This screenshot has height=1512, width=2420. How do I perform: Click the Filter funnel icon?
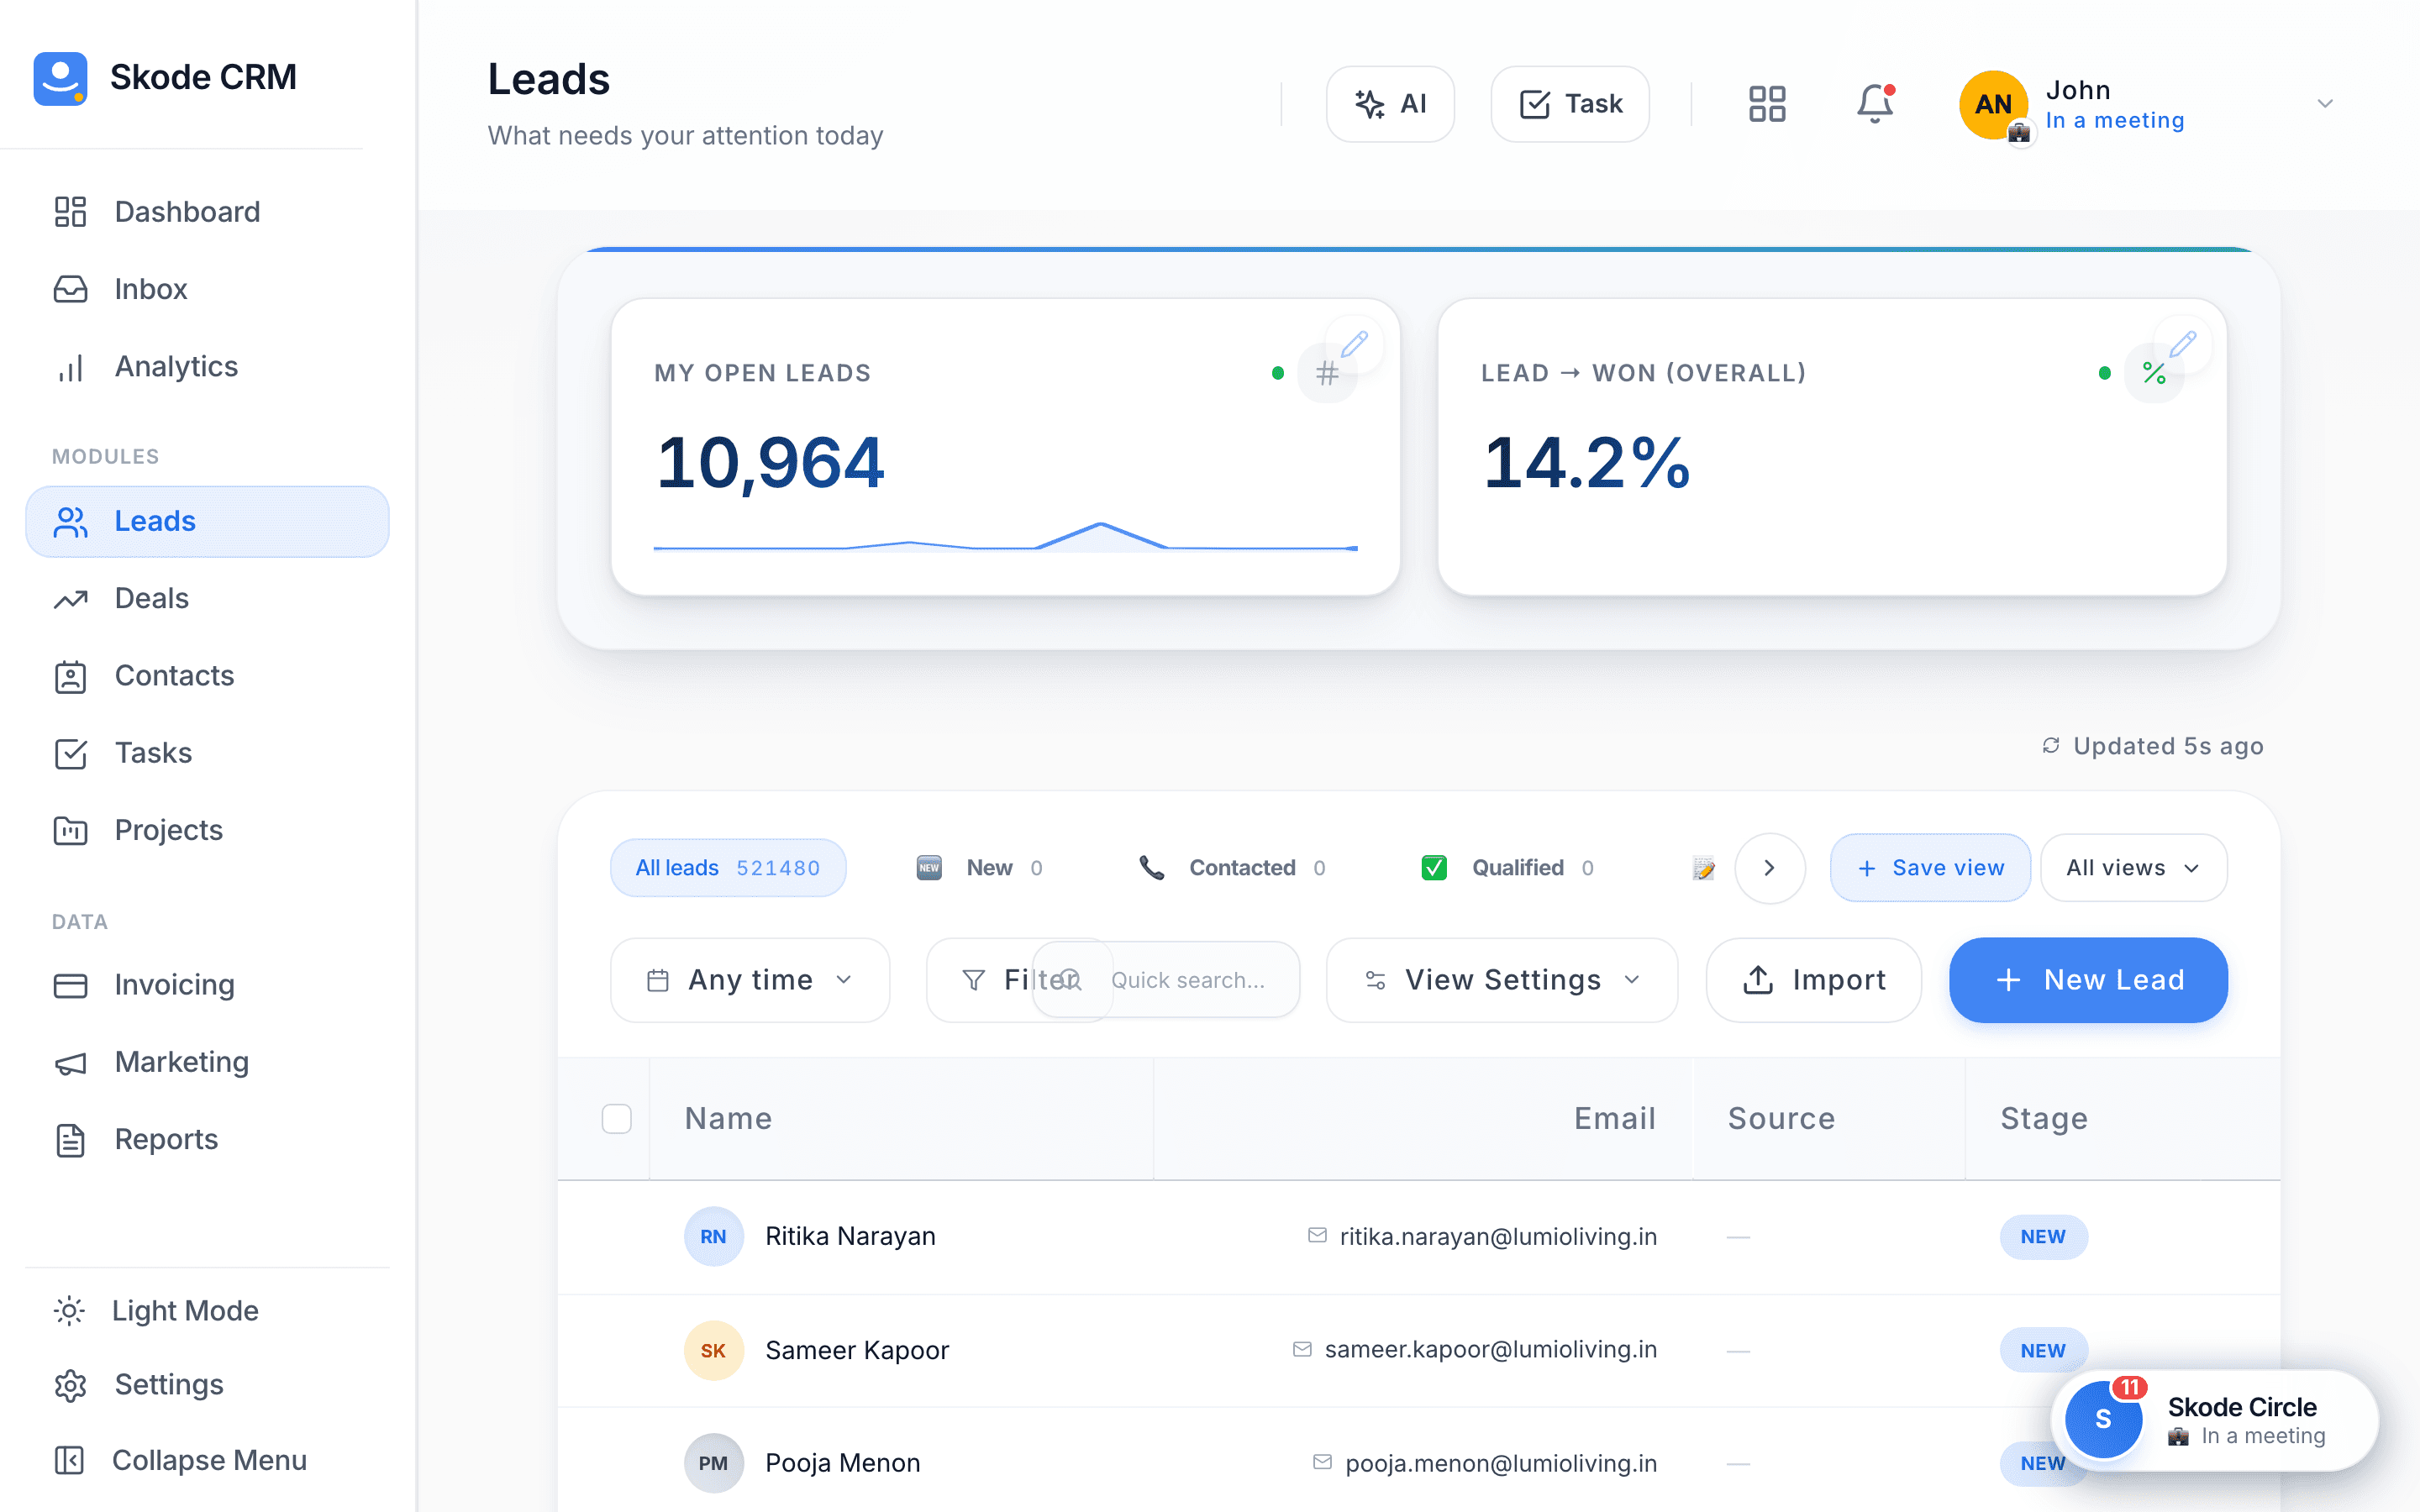tap(973, 980)
